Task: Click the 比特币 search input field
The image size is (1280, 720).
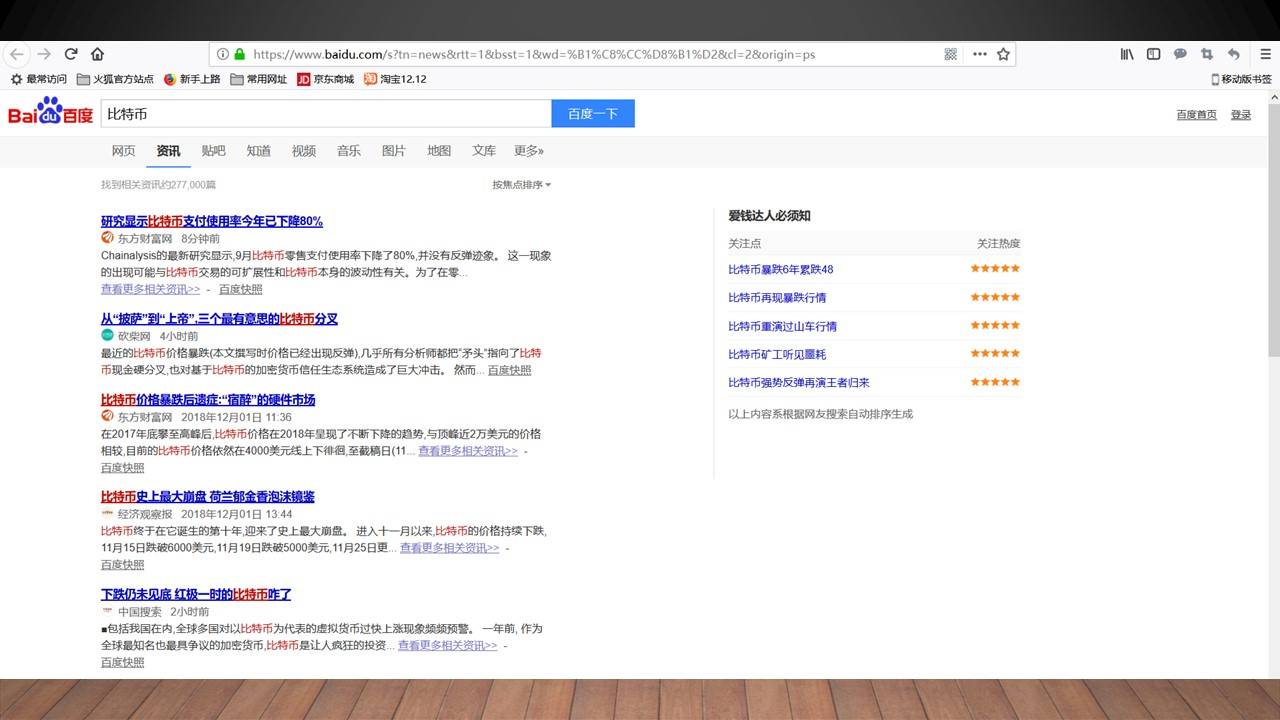Action: [326, 114]
